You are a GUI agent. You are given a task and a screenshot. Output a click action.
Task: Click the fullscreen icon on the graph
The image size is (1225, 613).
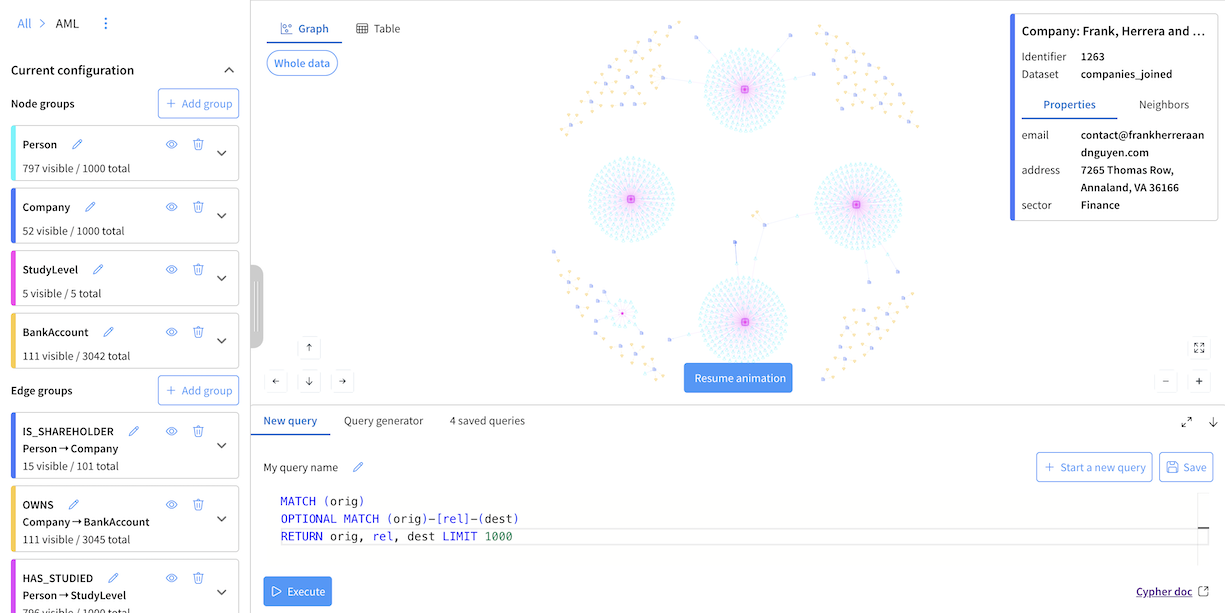pyautogui.click(x=1199, y=348)
